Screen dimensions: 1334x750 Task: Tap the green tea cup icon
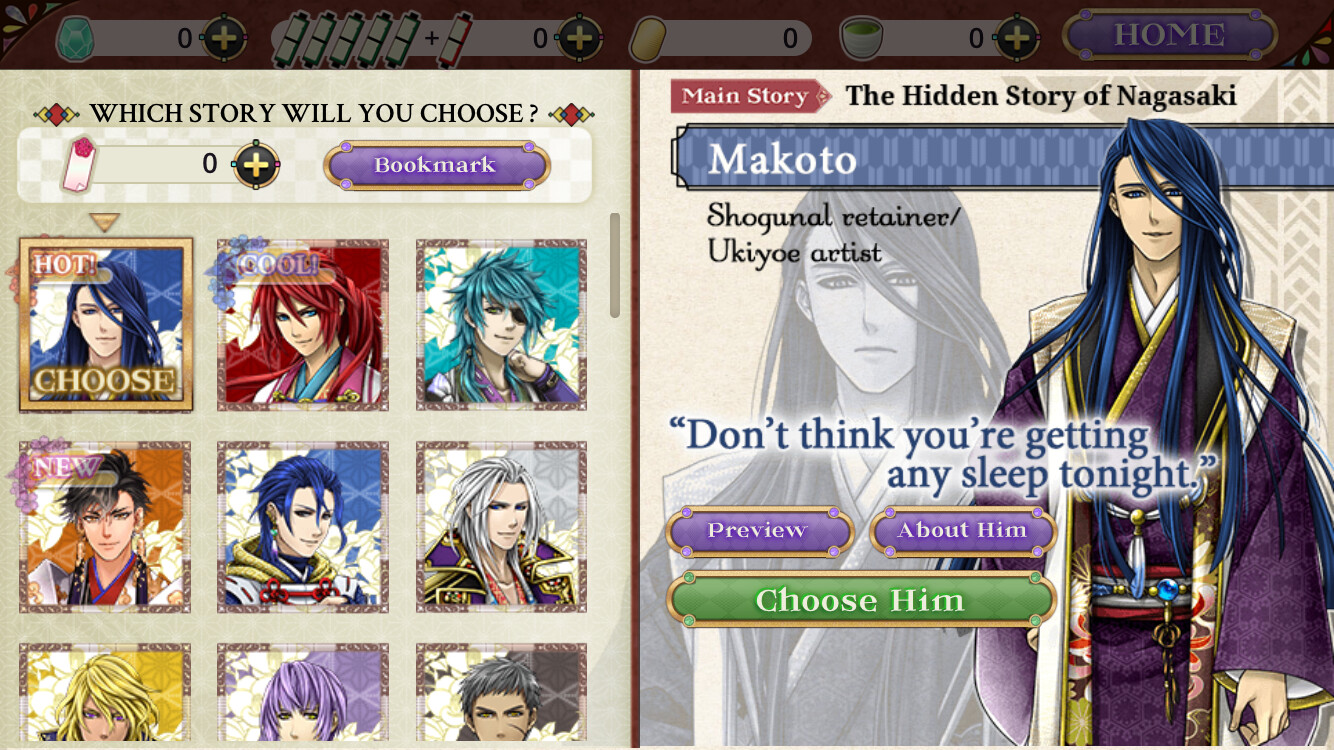click(x=858, y=39)
